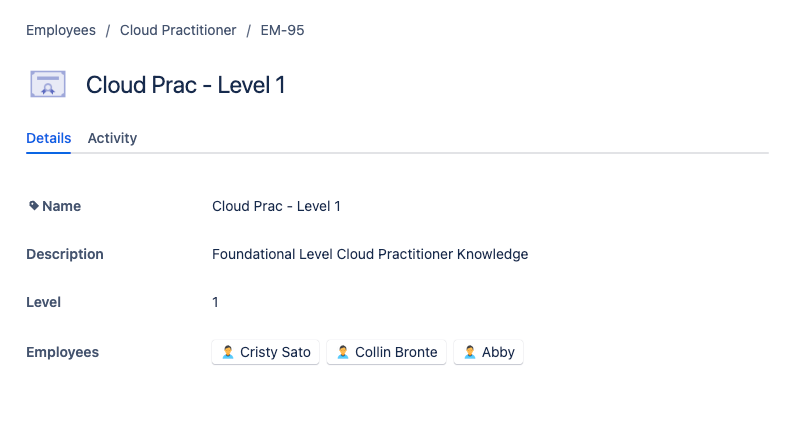This screenshot has height=426, width=795.
Task: Open the Employees breadcrumb link
Action: click(x=61, y=30)
